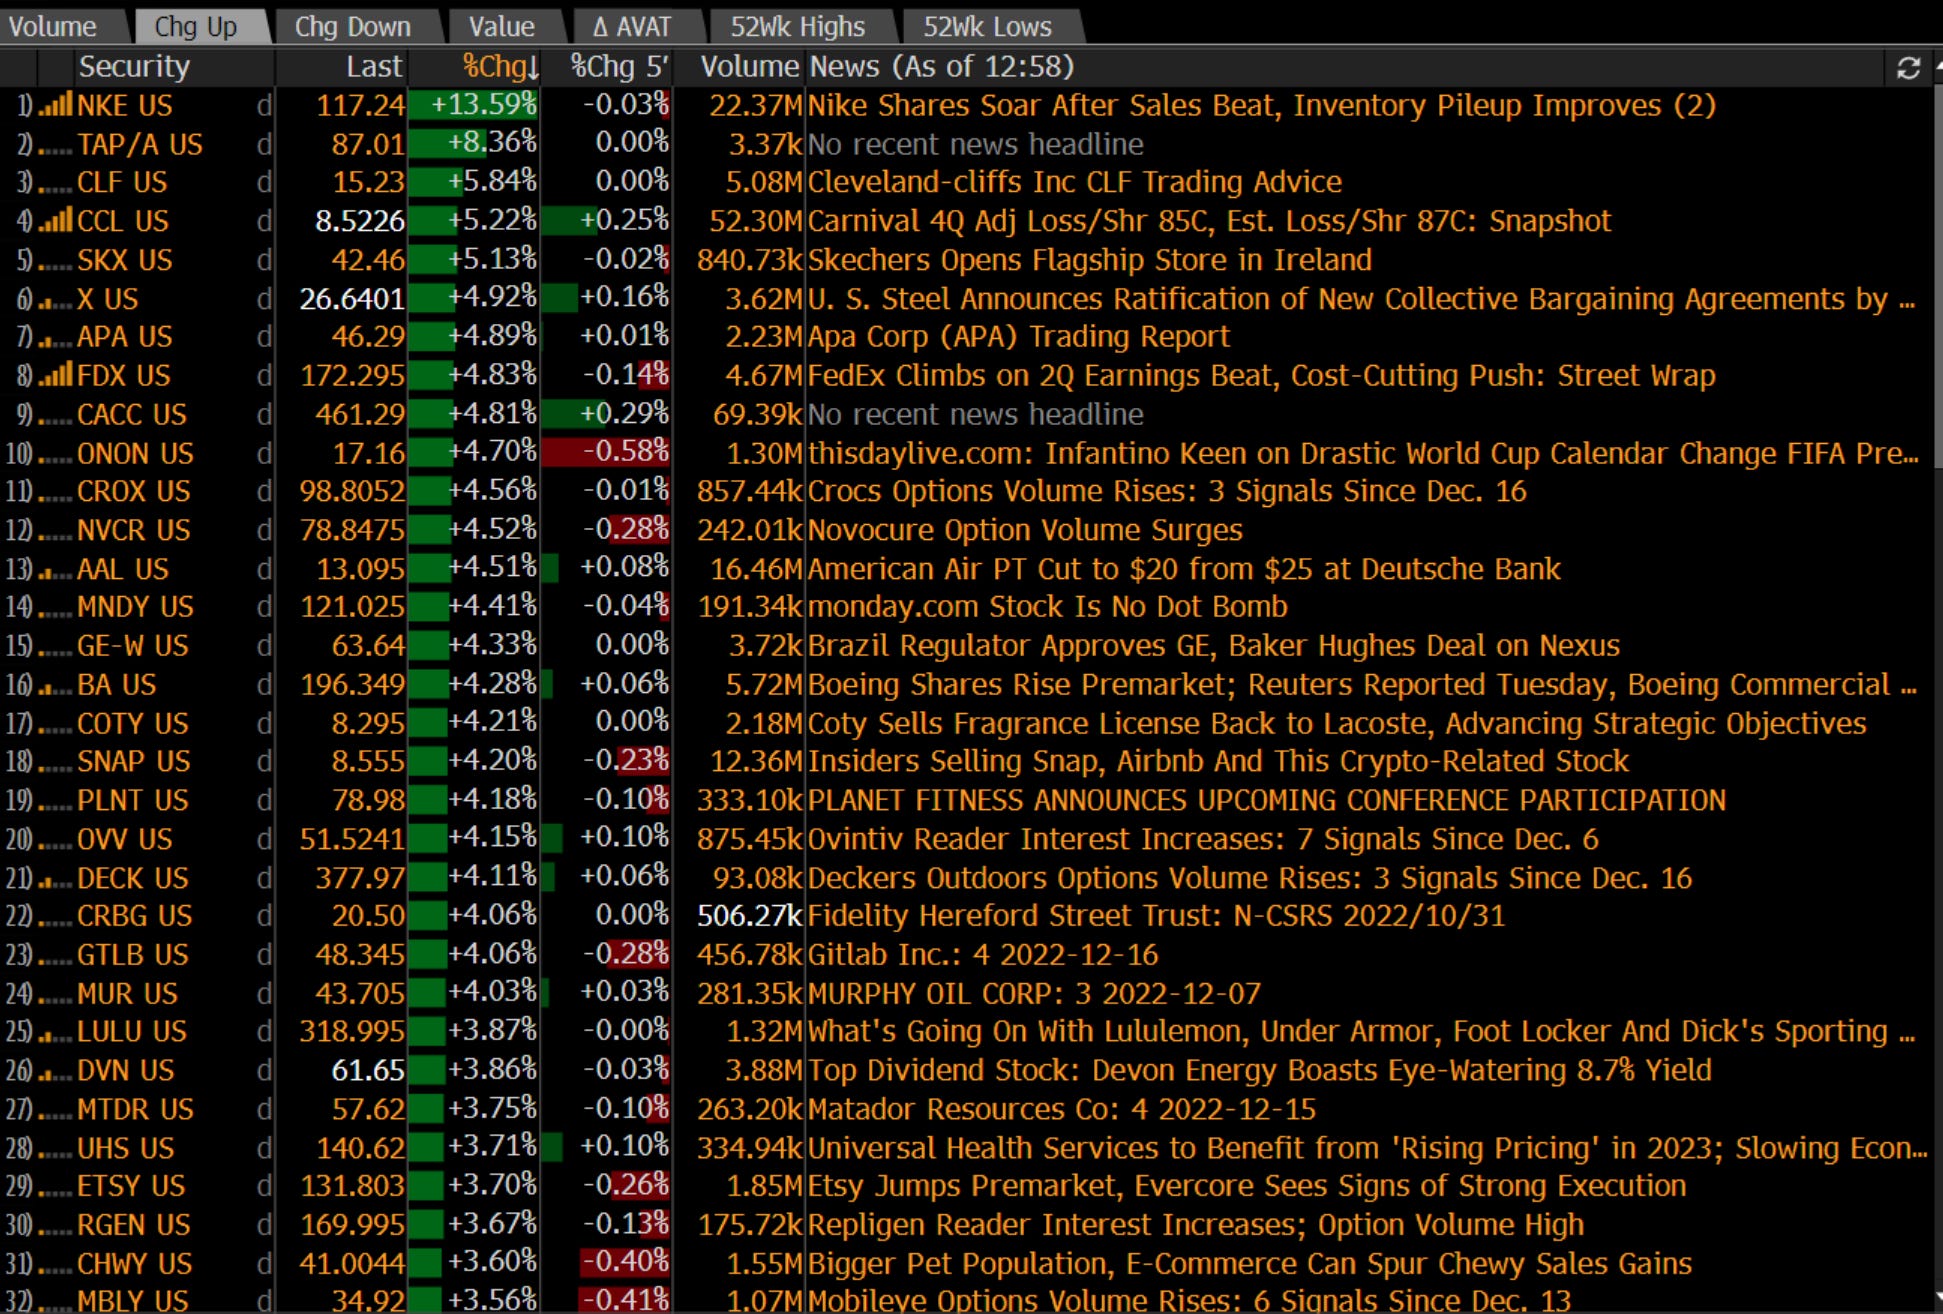Click the -0.58% five-minute change for ONON
This screenshot has width=1943, height=1314.
pos(606,452)
